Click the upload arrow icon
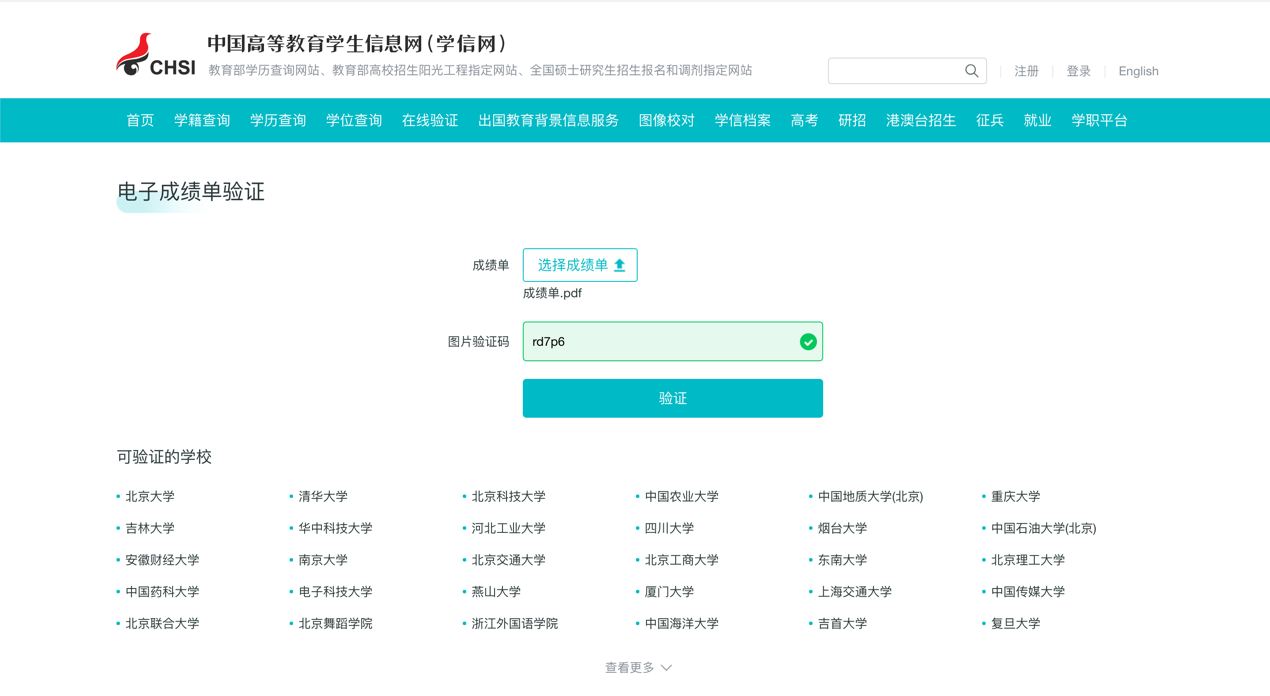1270x696 pixels. (x=620, y=265)
